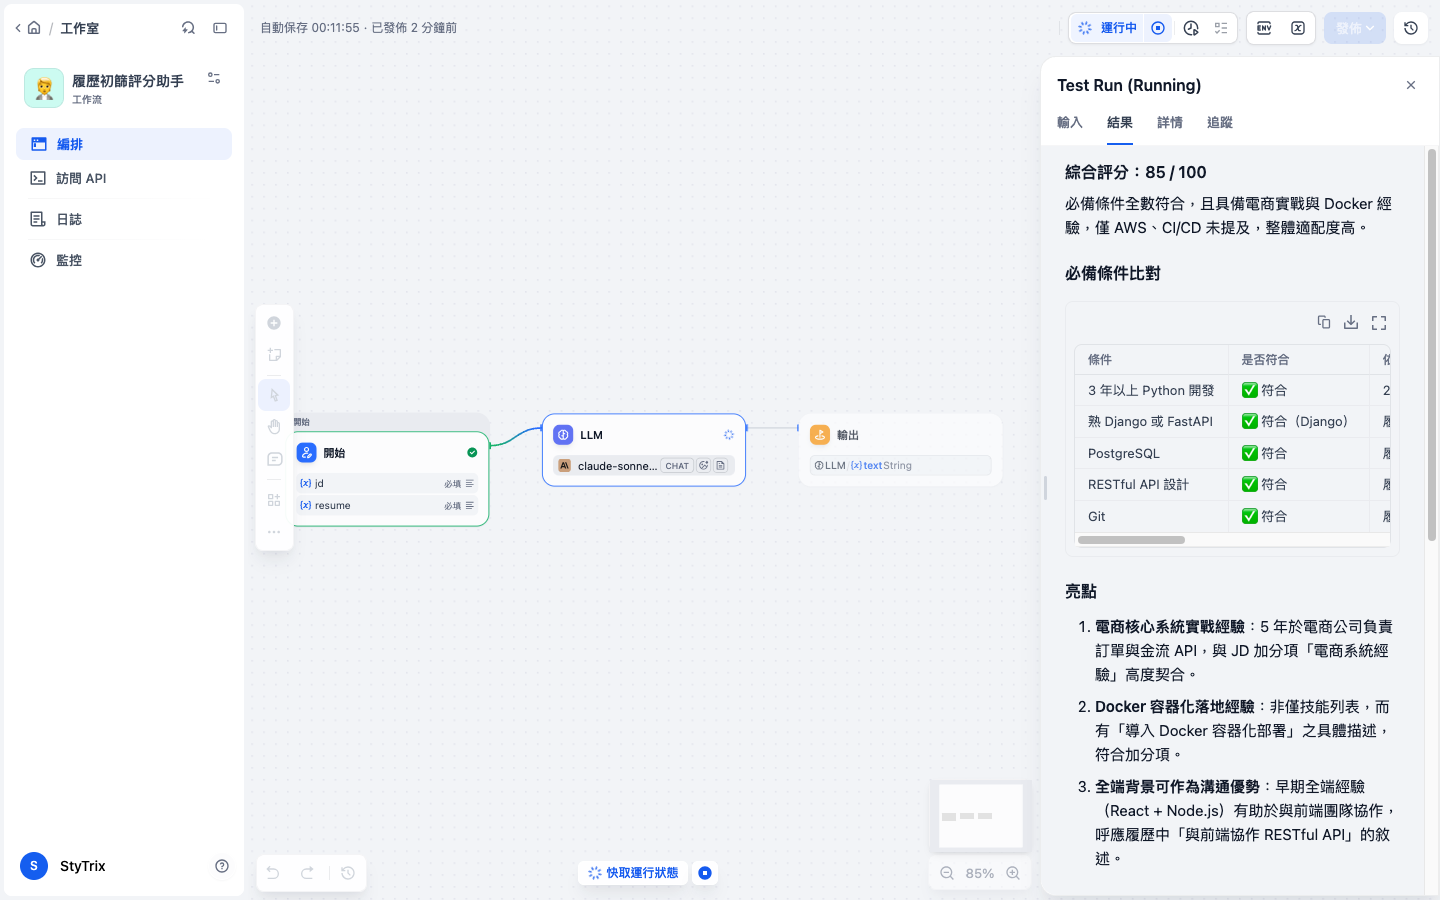
Task: Open the 監控 monitoring page
Action: click(x=124, y=260)
